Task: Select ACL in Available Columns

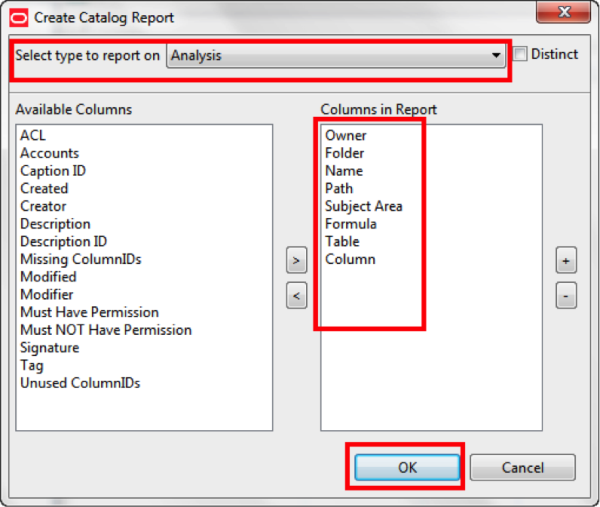Action: (33, 135)
